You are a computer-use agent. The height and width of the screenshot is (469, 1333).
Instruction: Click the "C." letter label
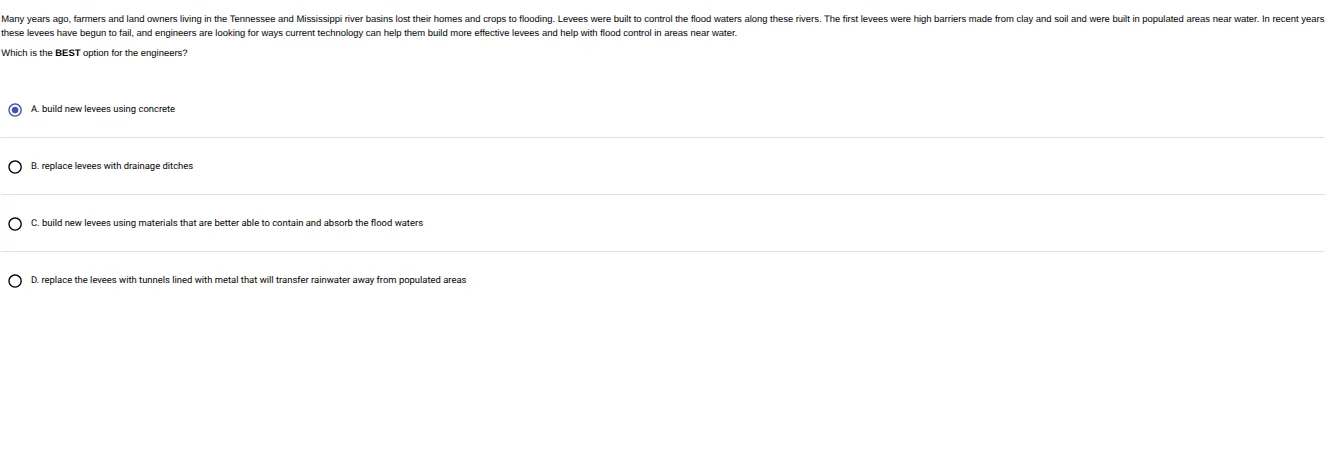click(35, 223)
